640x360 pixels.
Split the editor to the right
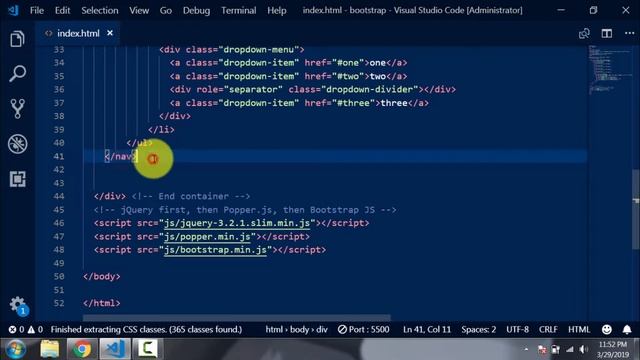[x=607, y=33]
